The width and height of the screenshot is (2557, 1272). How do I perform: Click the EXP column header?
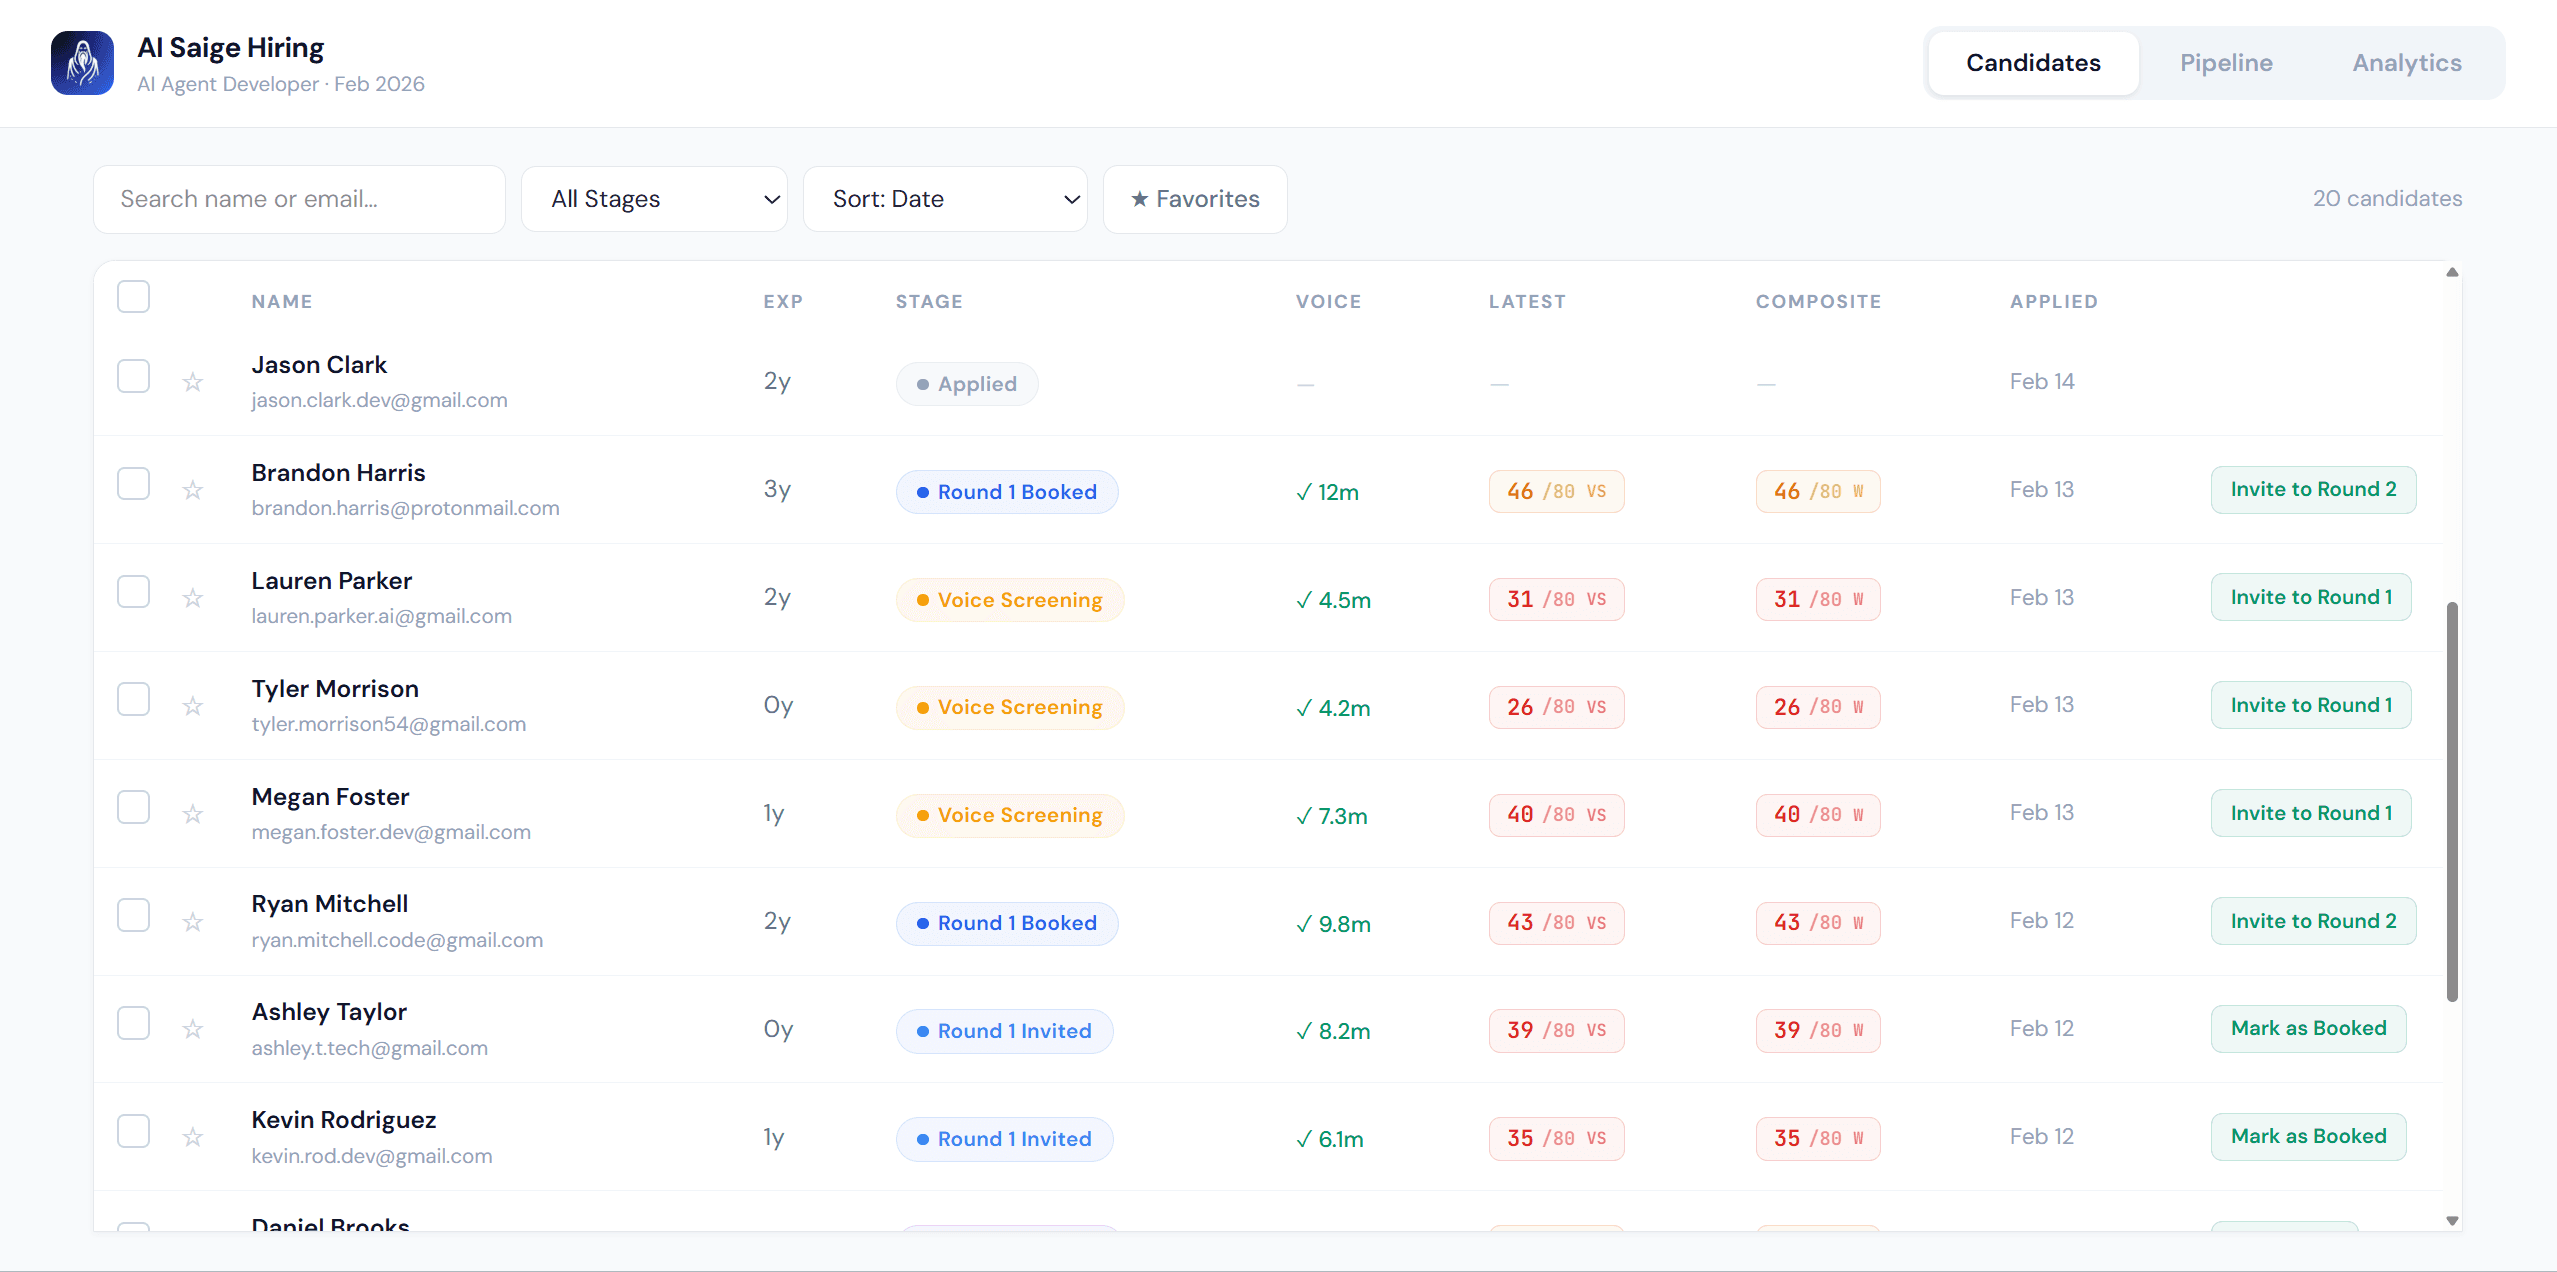coord(783,302)
